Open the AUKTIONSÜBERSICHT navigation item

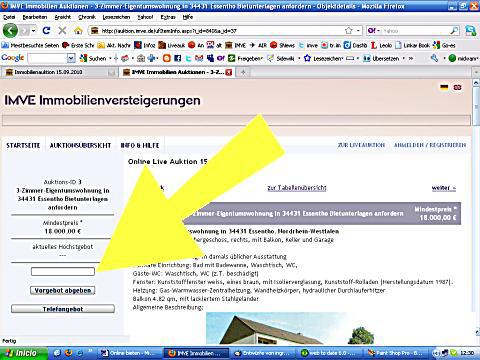(x=80, y=145)
